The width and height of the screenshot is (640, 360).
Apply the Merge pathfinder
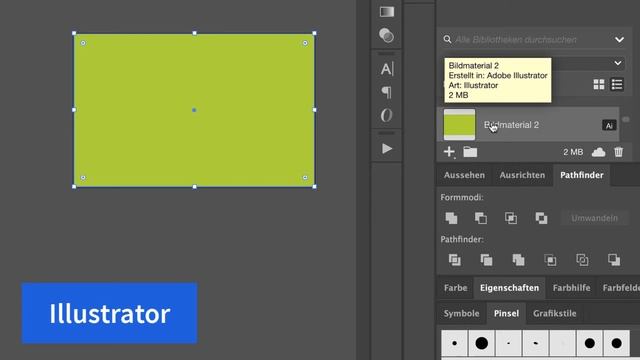tap(518, 260)
